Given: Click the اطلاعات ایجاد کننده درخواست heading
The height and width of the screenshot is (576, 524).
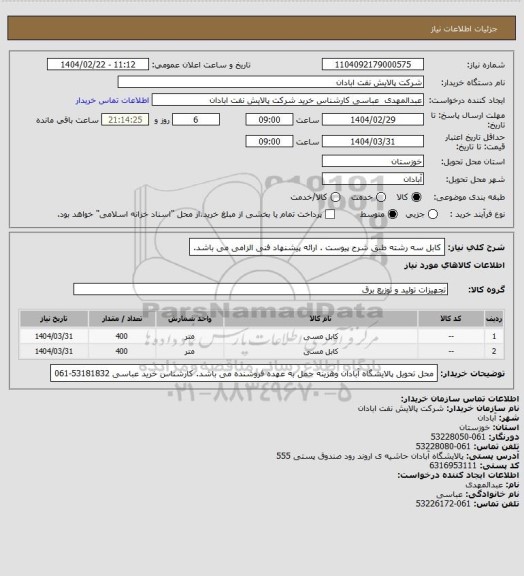Looking at the screenshot, I should click(458, 475).
